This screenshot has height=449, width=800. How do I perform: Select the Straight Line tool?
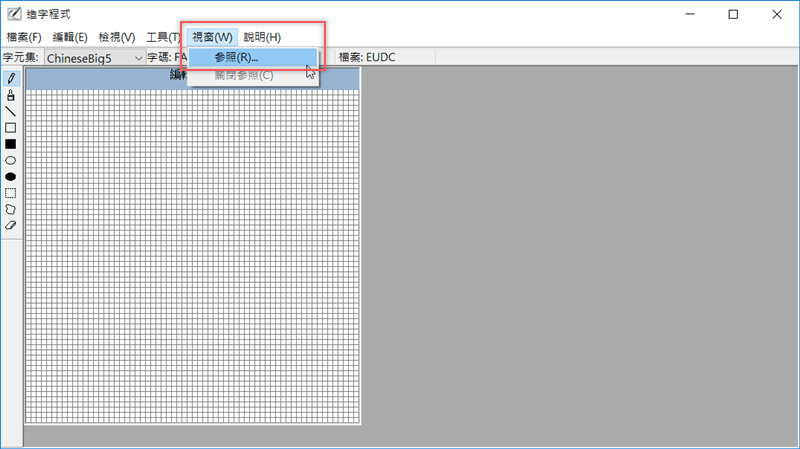(x=11, y=111)
